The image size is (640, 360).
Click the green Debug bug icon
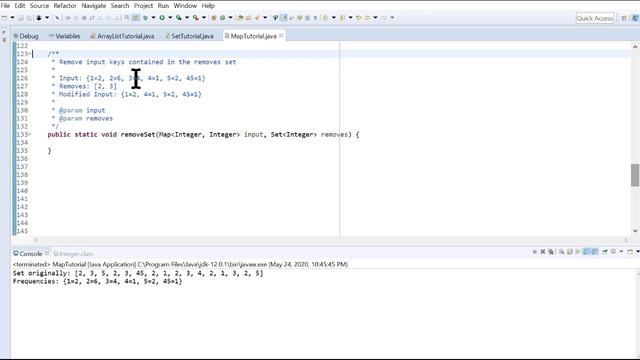[x=145, y=18]
